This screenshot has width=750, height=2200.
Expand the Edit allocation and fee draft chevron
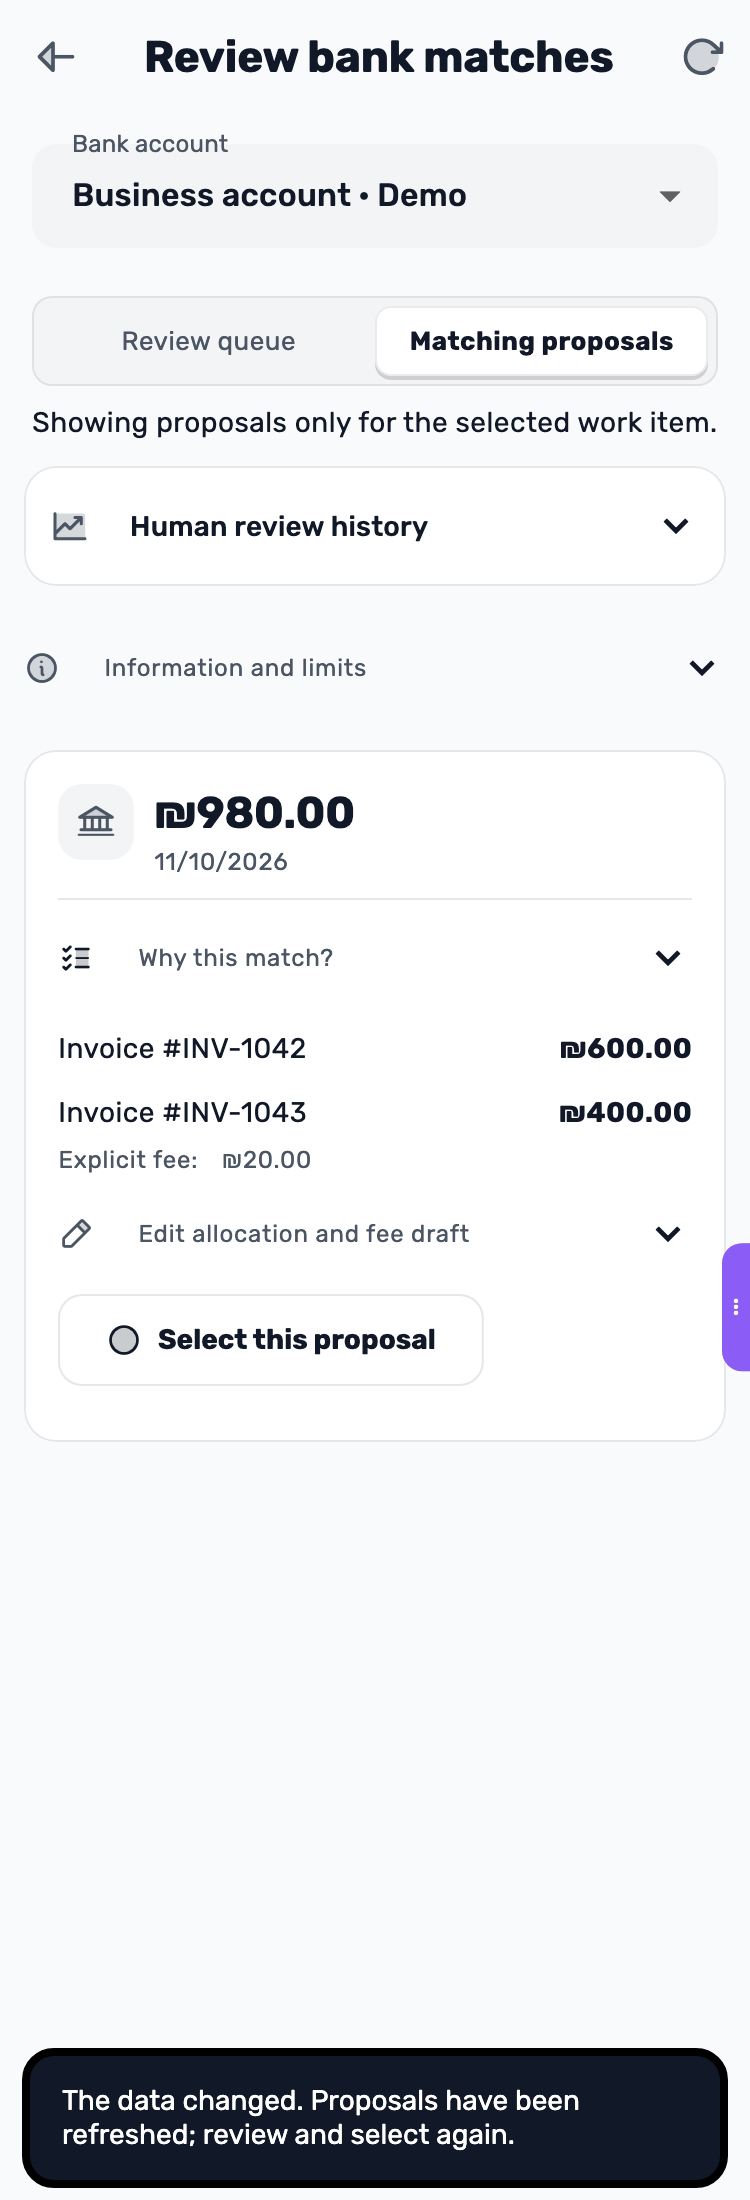(x=668, y=1234)
